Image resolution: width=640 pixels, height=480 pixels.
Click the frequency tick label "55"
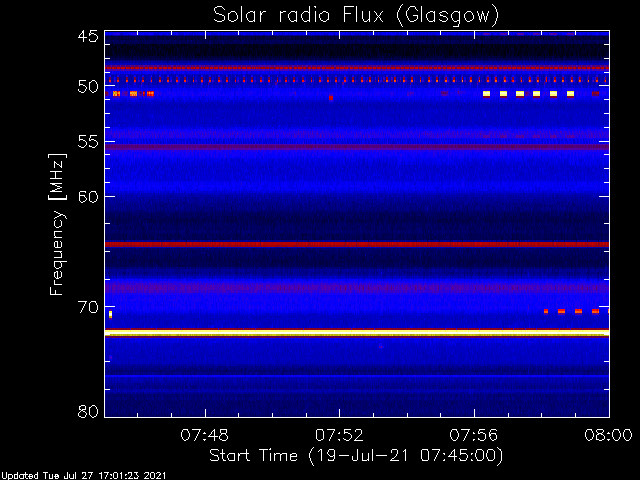(x=88, y=142)
